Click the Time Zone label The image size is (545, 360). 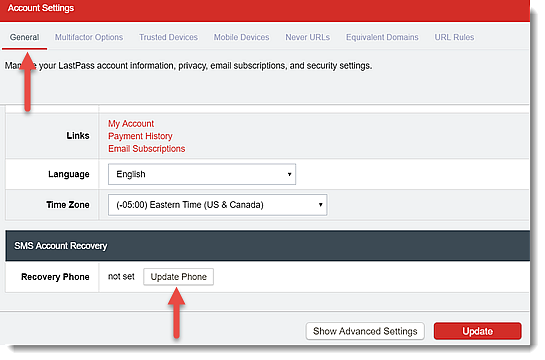tap(68, 205)
